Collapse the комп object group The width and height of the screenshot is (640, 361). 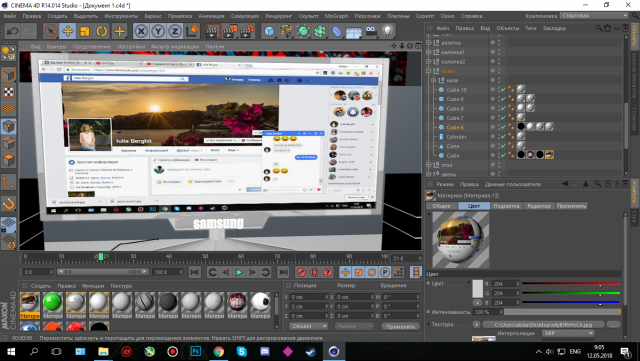click(x=429, y=71)
